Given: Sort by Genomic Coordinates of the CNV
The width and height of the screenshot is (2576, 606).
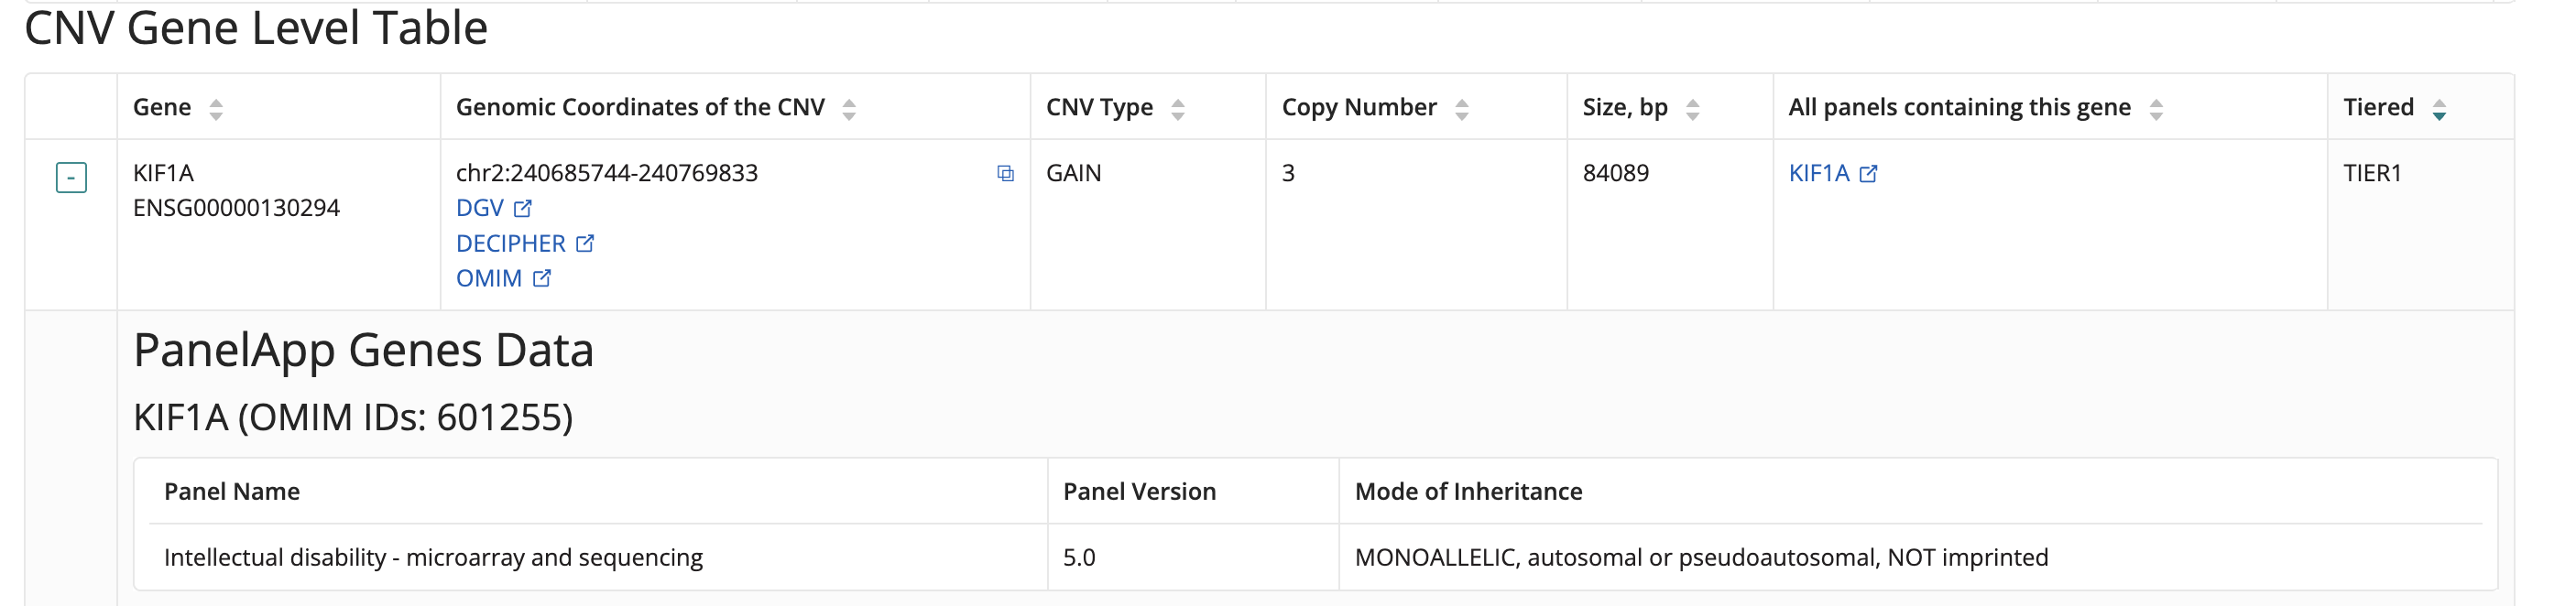Looking at the screenshot, I should (x=849, y=109).
